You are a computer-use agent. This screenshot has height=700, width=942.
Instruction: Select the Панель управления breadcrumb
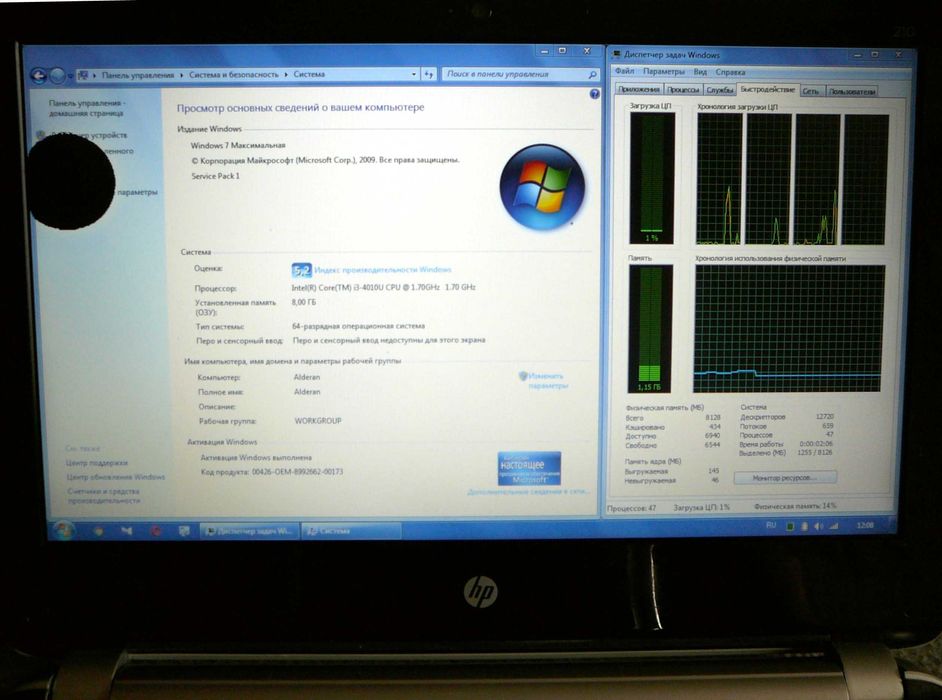138,75
